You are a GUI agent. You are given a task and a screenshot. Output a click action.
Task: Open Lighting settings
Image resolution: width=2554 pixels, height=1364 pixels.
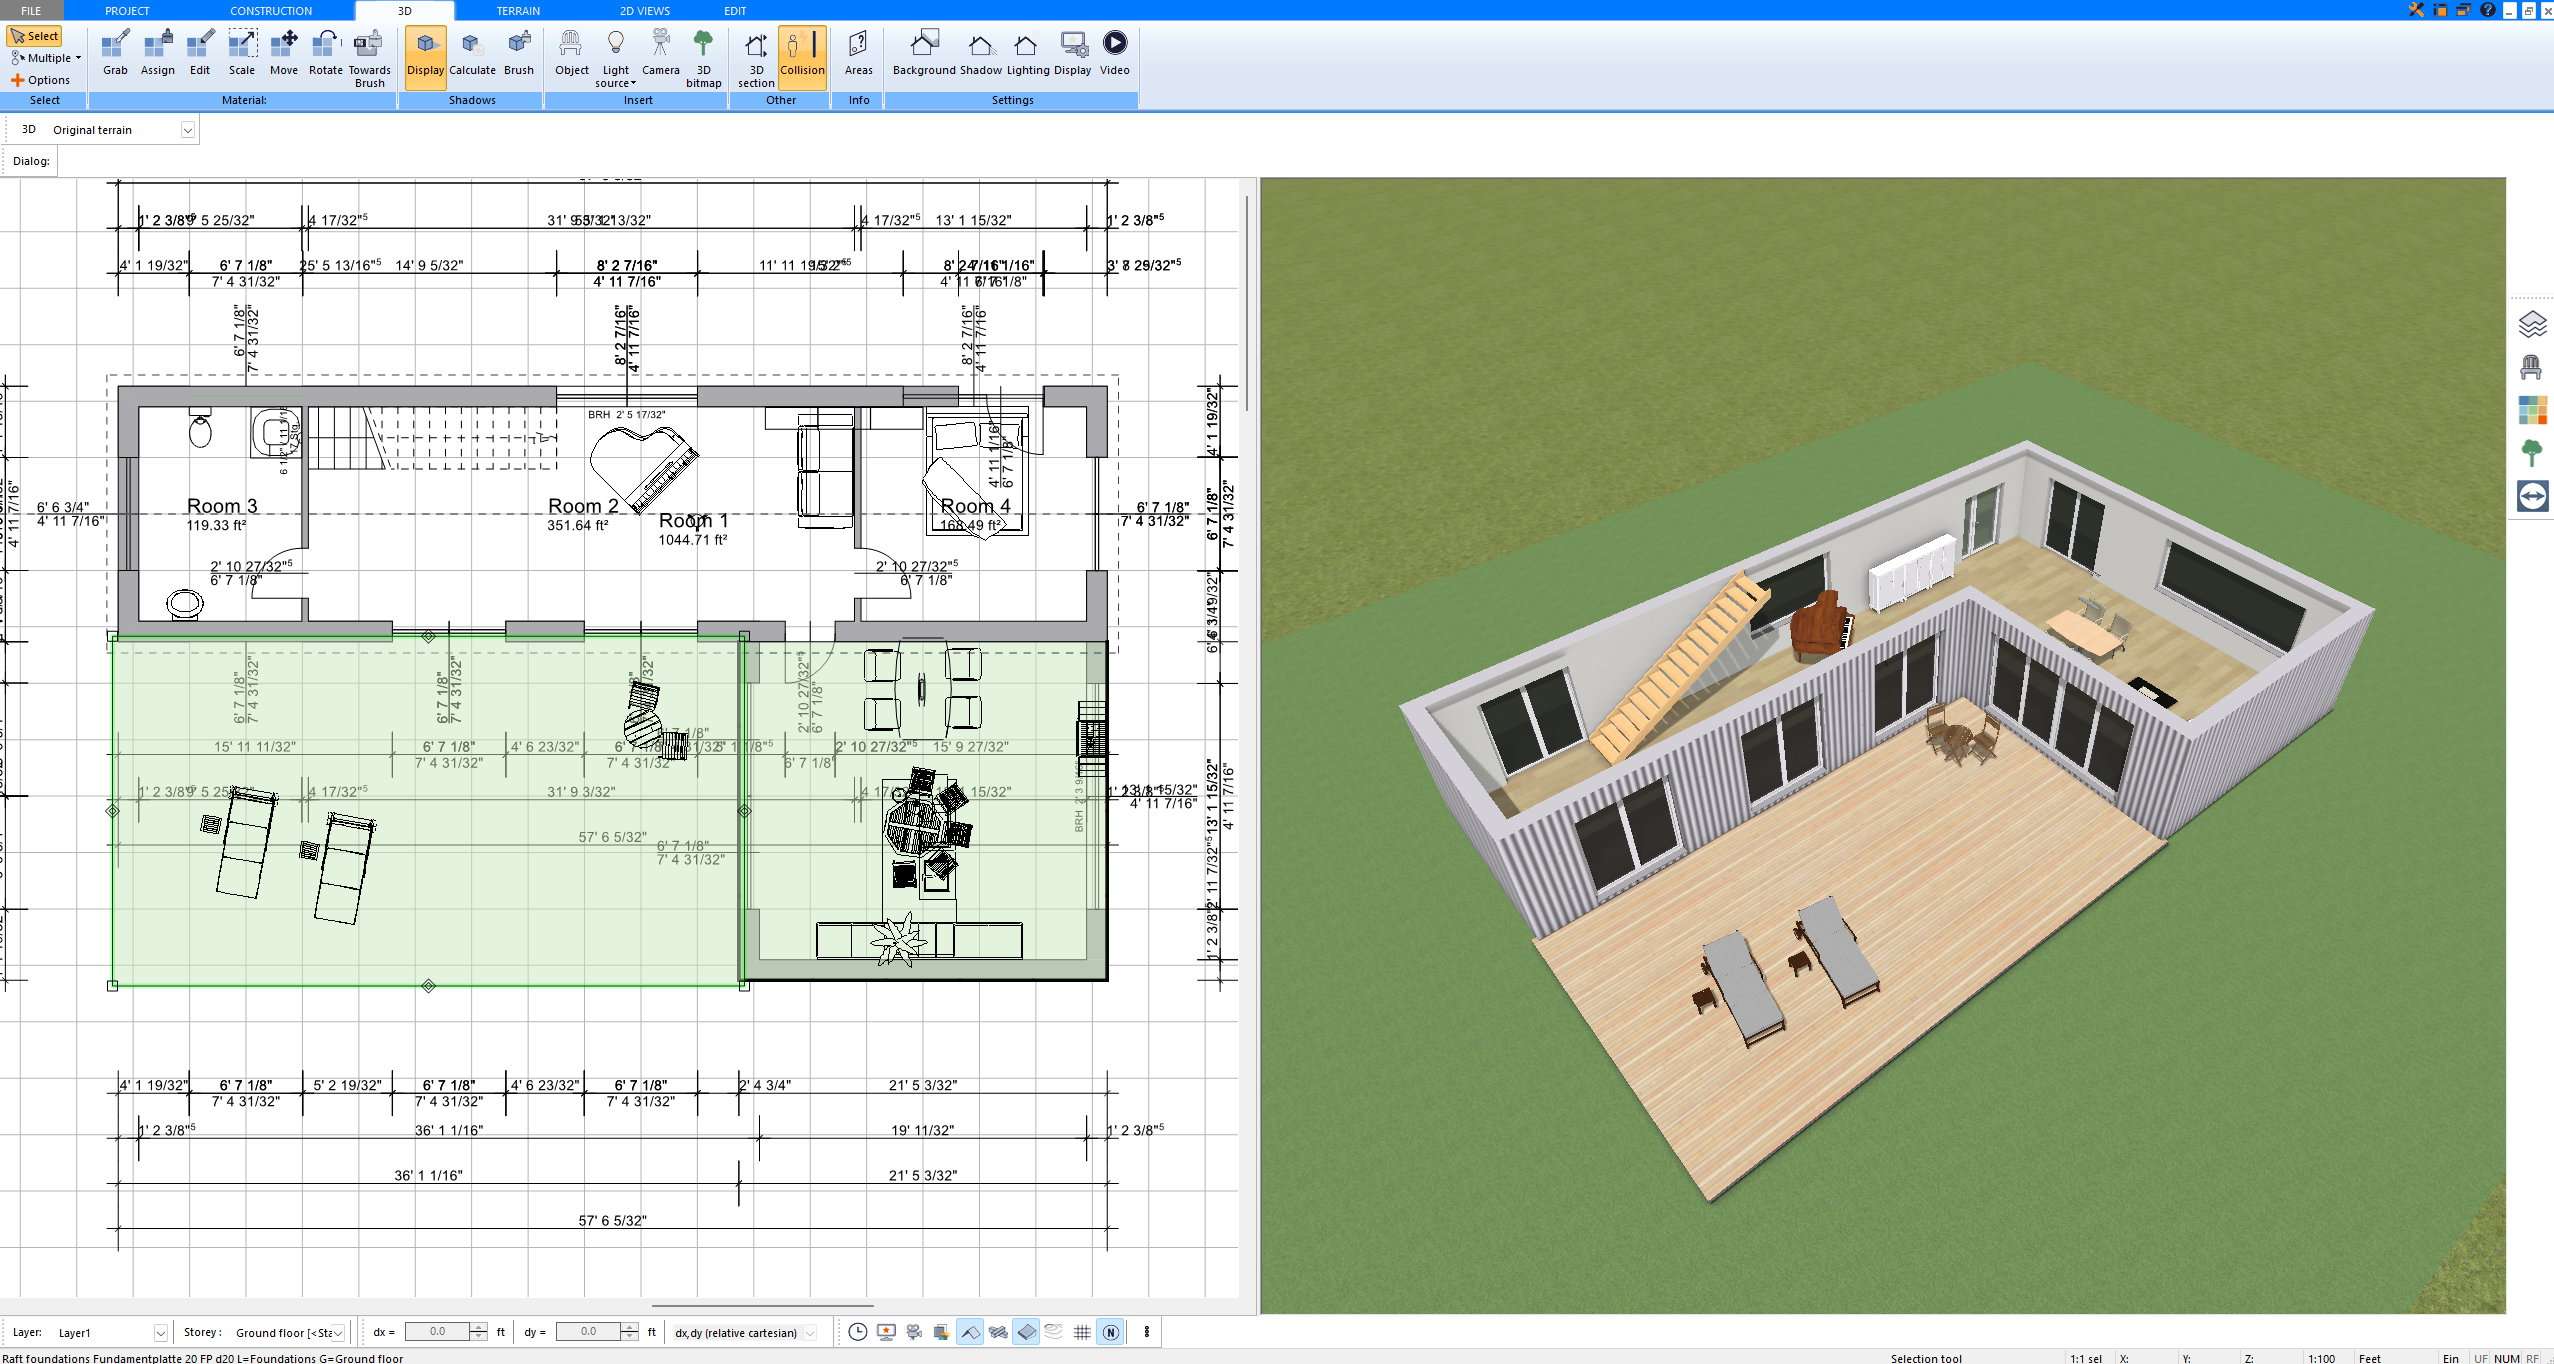pyautogui.click(x=1027, y=53)
